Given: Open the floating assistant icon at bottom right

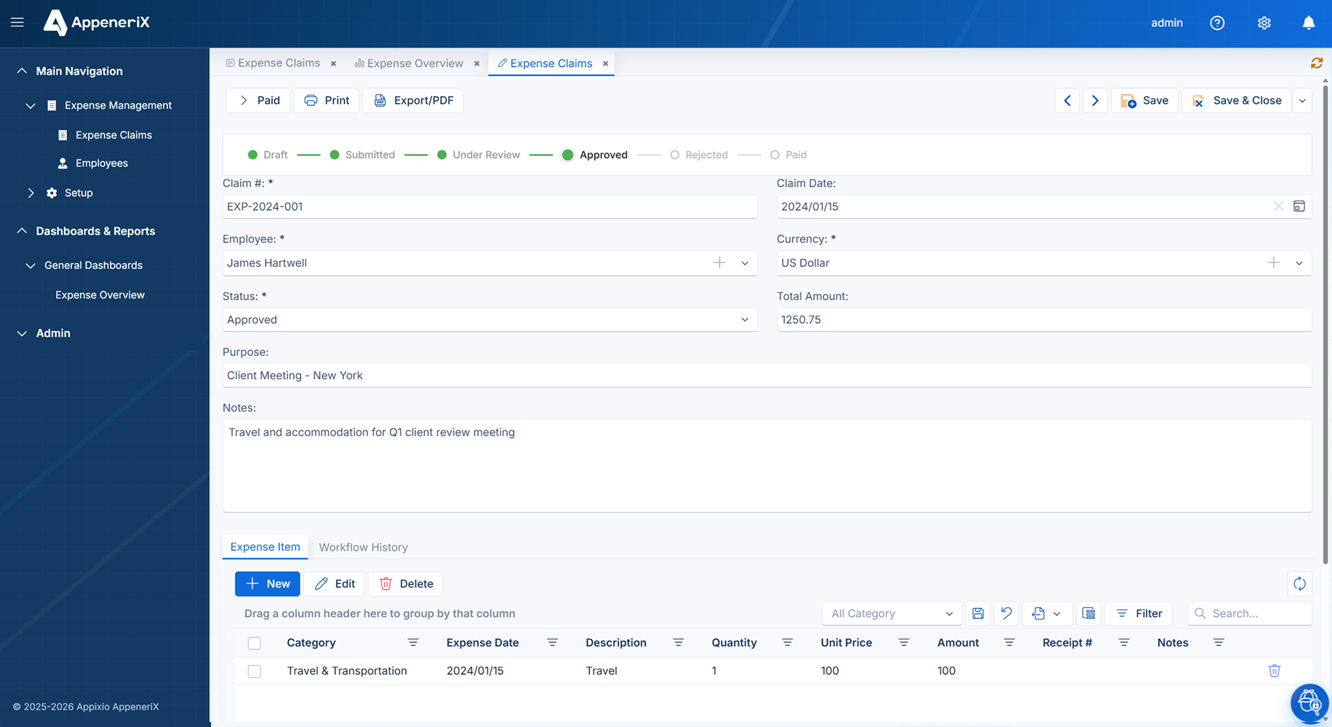Looking at the screenshot, I should coord(1308,703).
